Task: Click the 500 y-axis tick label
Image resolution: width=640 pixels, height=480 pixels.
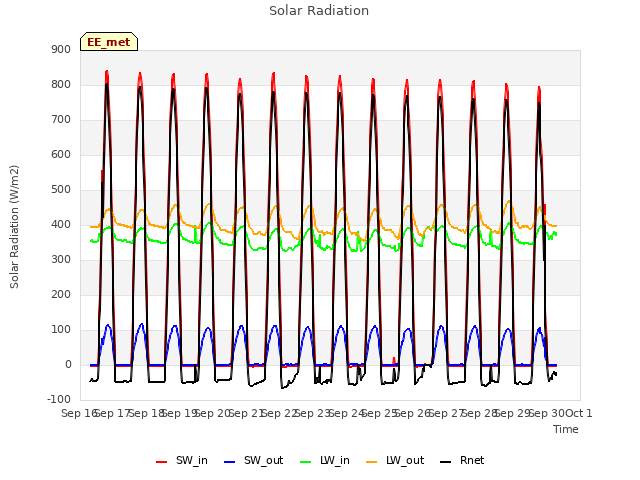Action: coord(61,190)
